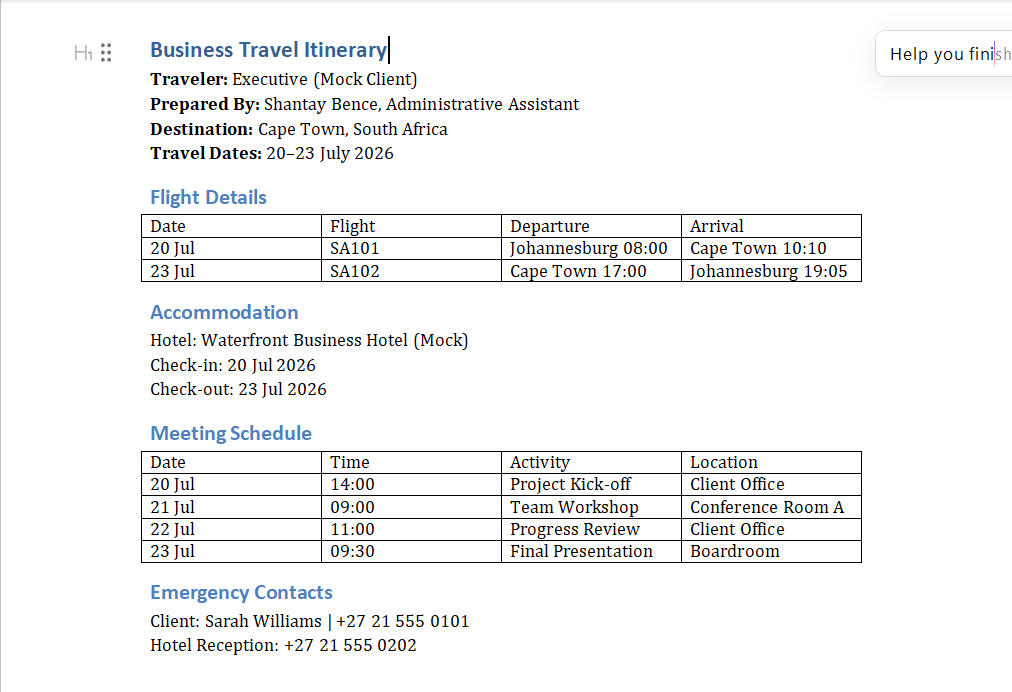Click the Conference Room A location cell

771,507
